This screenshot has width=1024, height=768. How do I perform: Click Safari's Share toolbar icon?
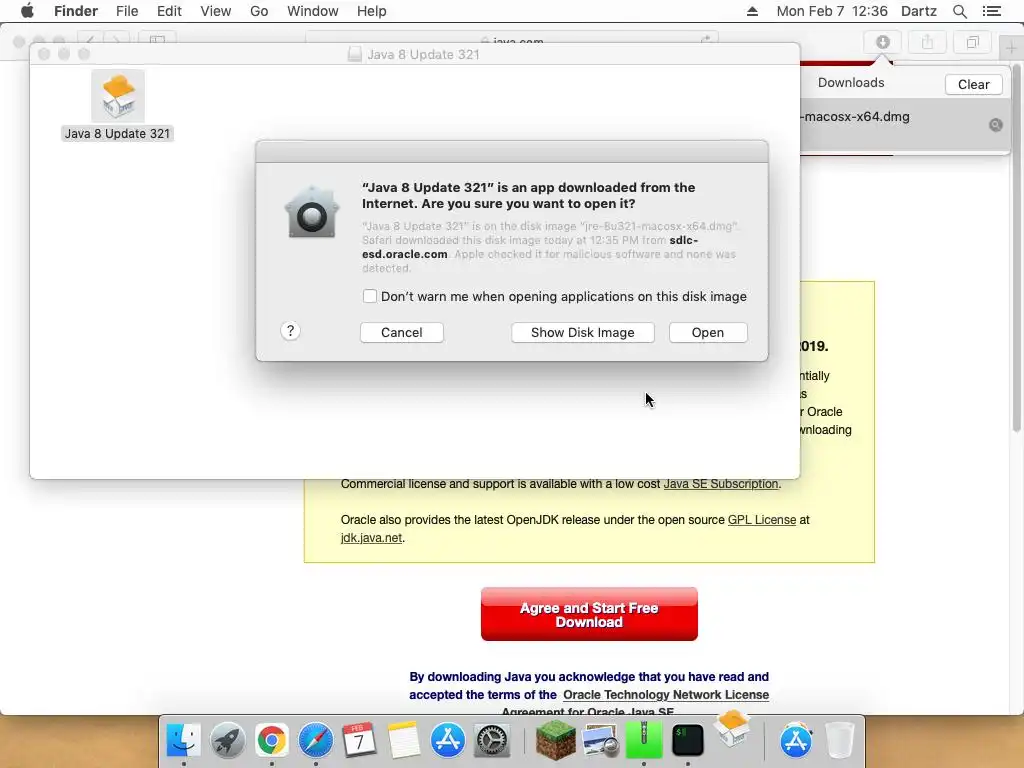927,42
